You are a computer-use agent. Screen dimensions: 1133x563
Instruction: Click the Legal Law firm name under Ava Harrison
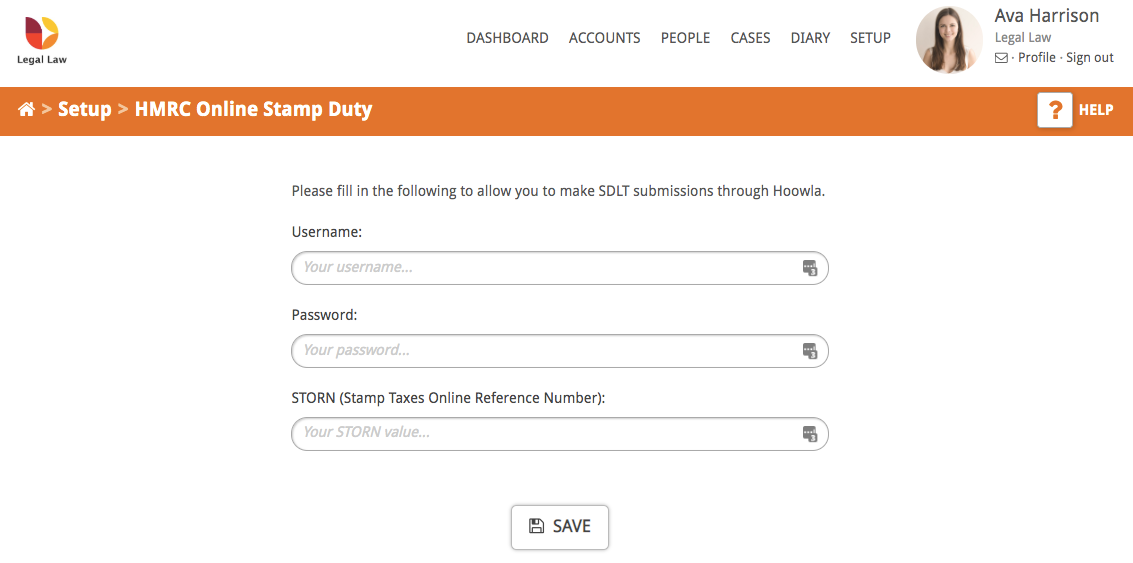(x=1023, y=38)
